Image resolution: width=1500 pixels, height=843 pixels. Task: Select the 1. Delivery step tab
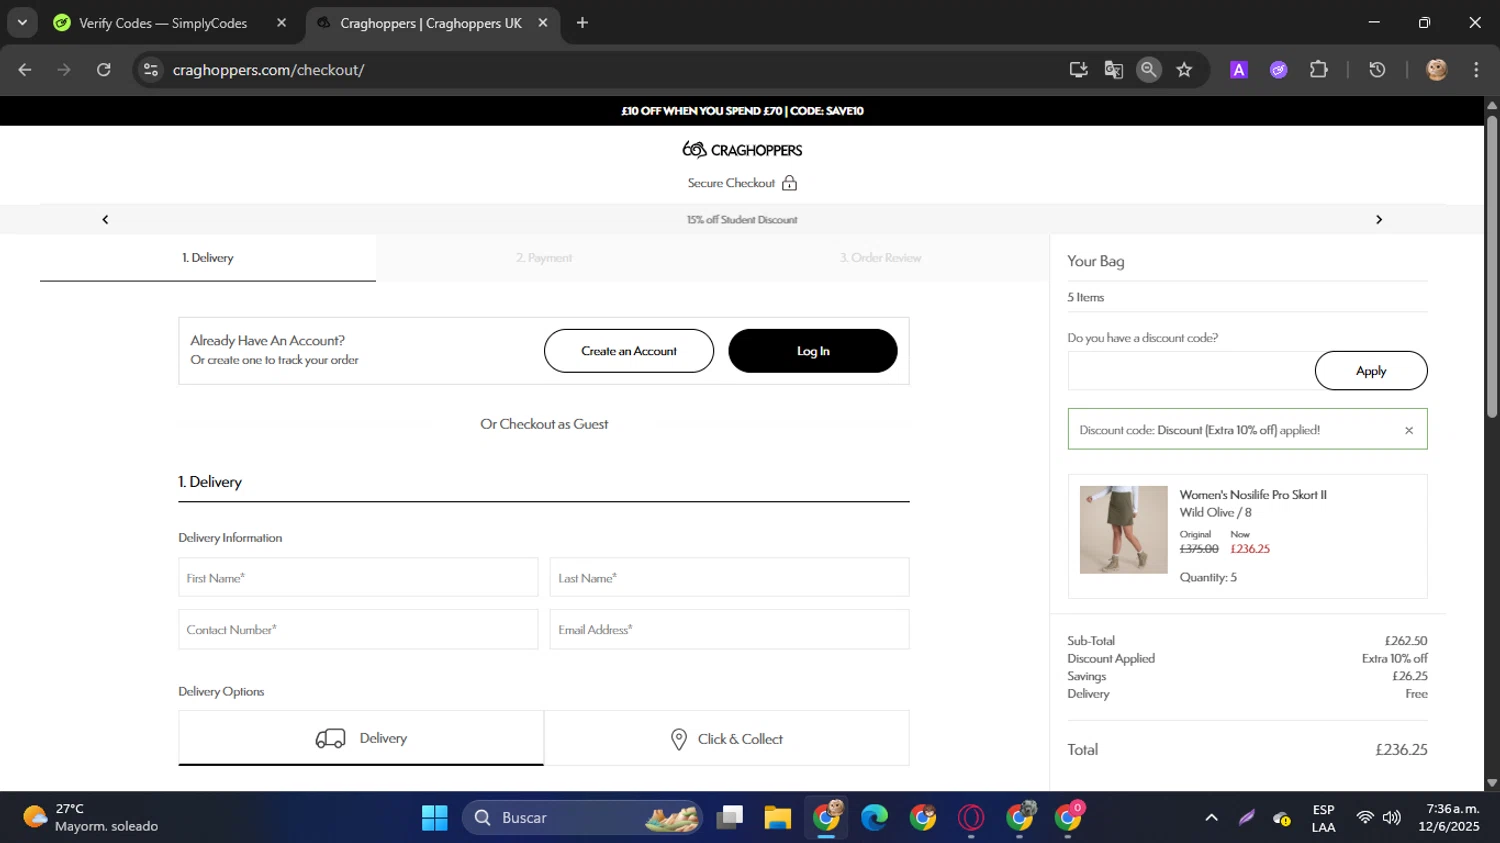pyautogui.click(x=208, y=258)
